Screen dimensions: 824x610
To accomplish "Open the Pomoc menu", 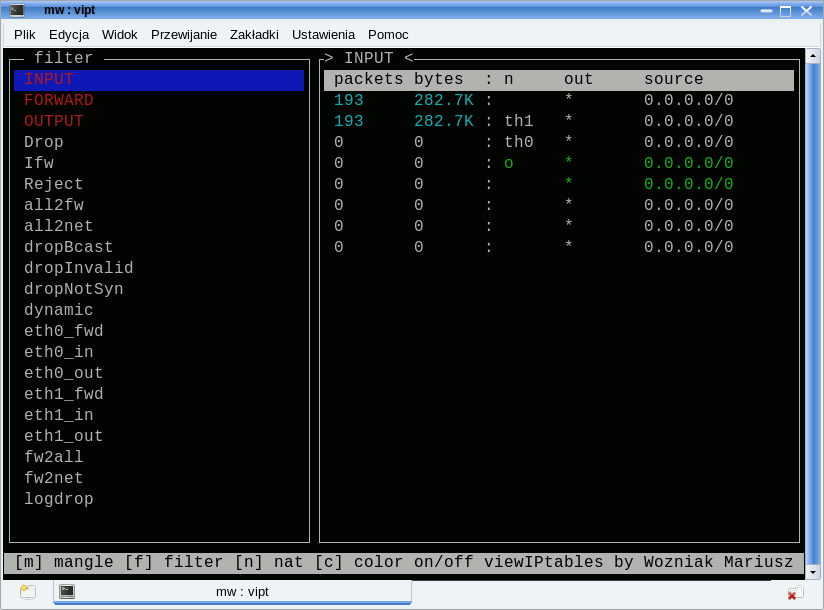I will [x=388, y=34].
